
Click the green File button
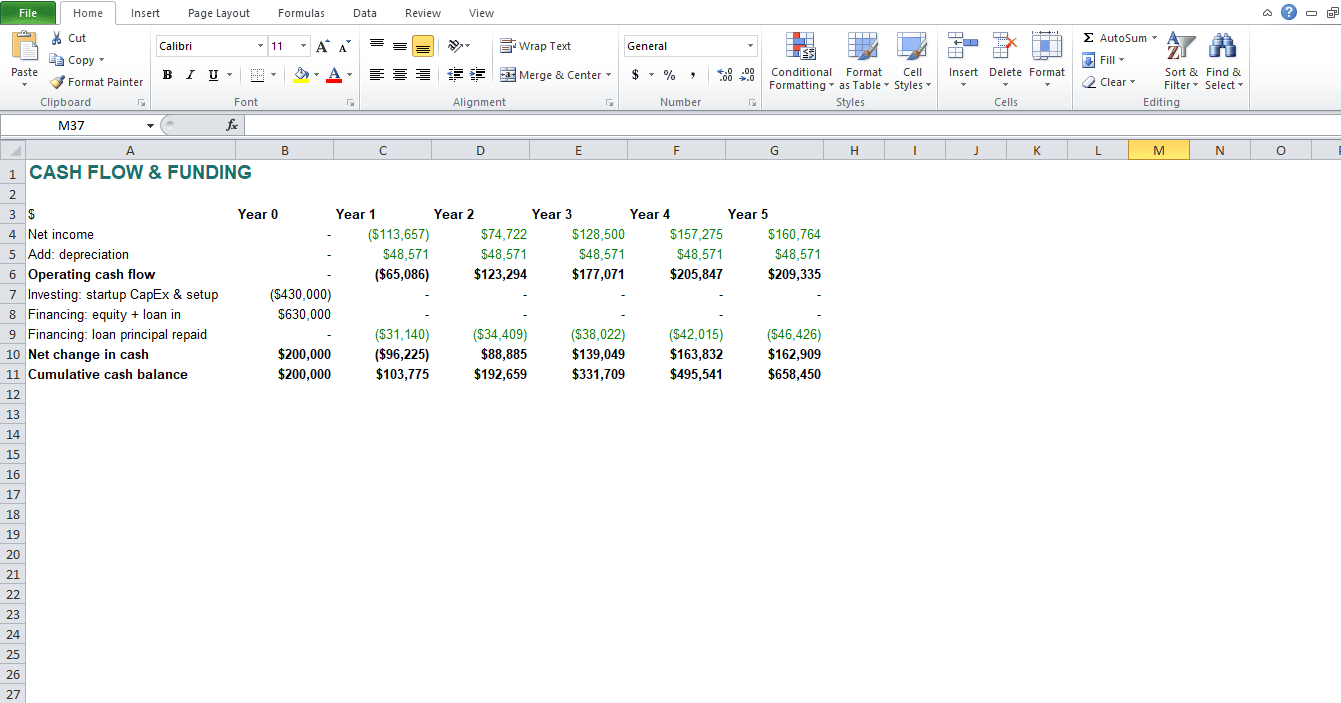(x=28, y=13)
